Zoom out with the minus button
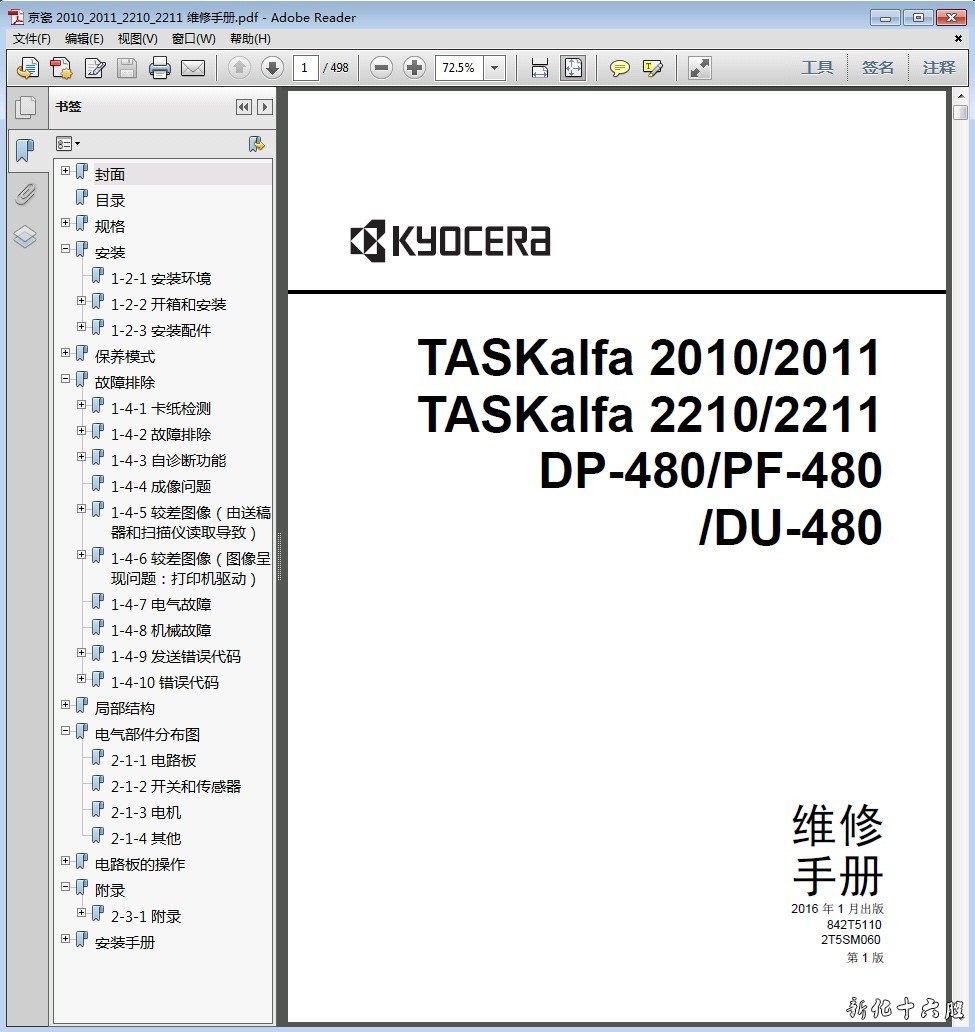The height and width of the screenshot is (1032, 975). click(x=381, y=68)
